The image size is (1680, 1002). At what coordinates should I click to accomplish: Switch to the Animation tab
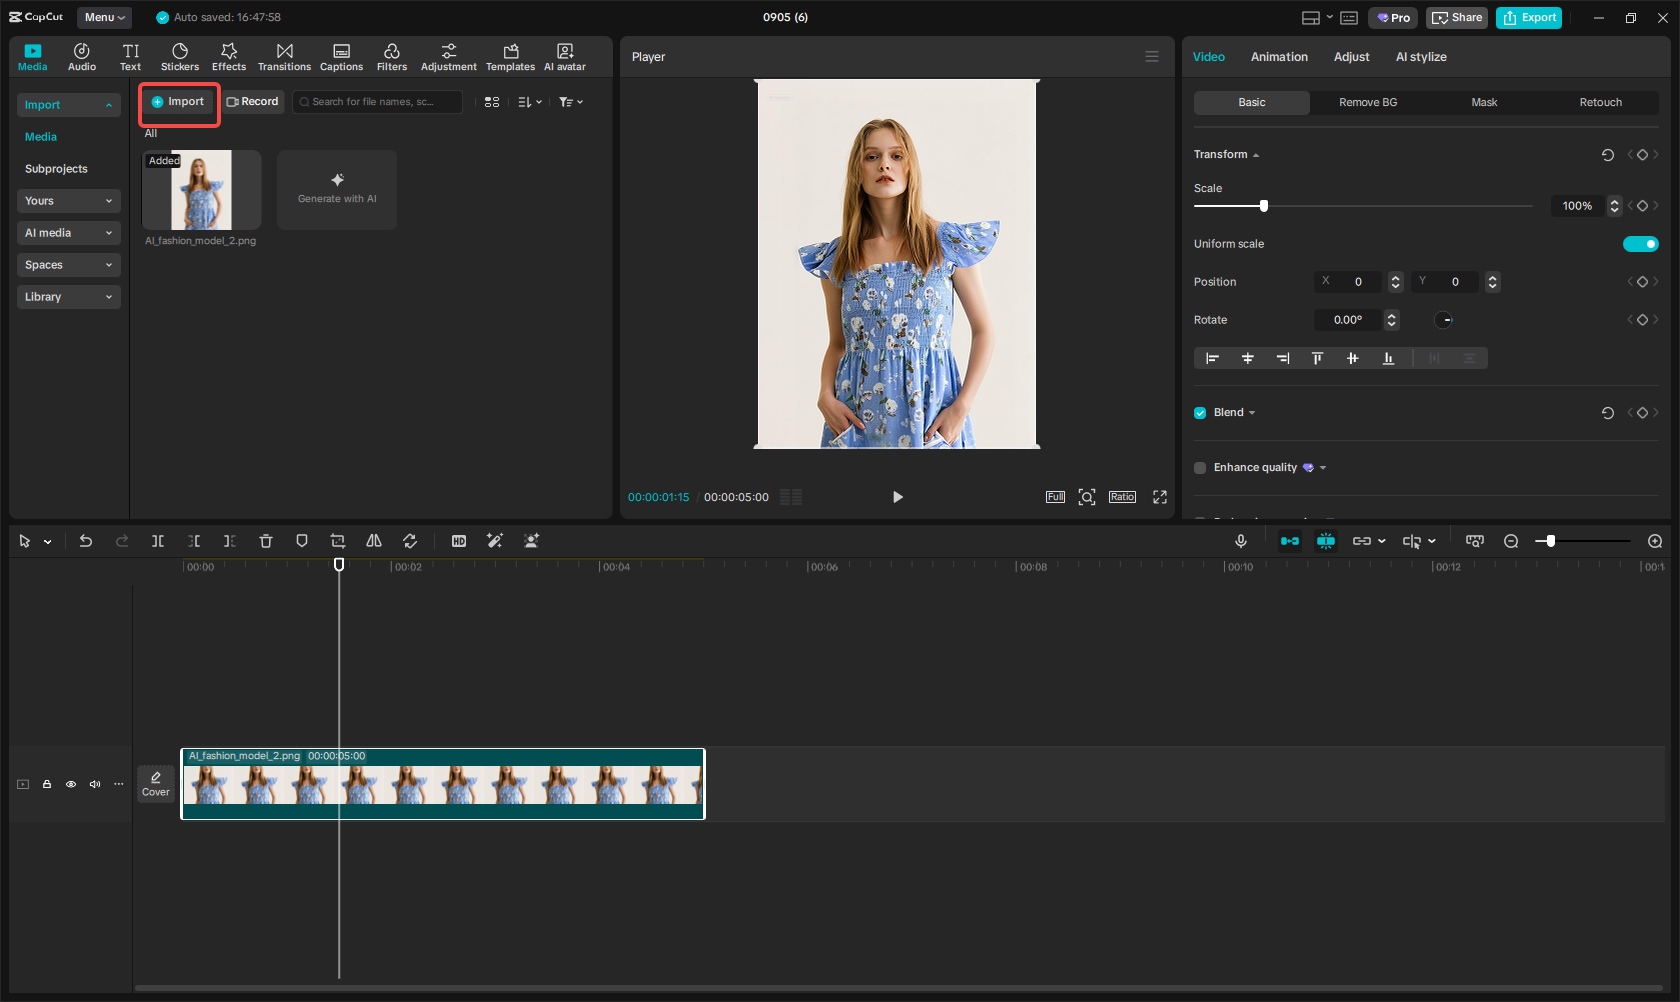tap(1279, 57)
